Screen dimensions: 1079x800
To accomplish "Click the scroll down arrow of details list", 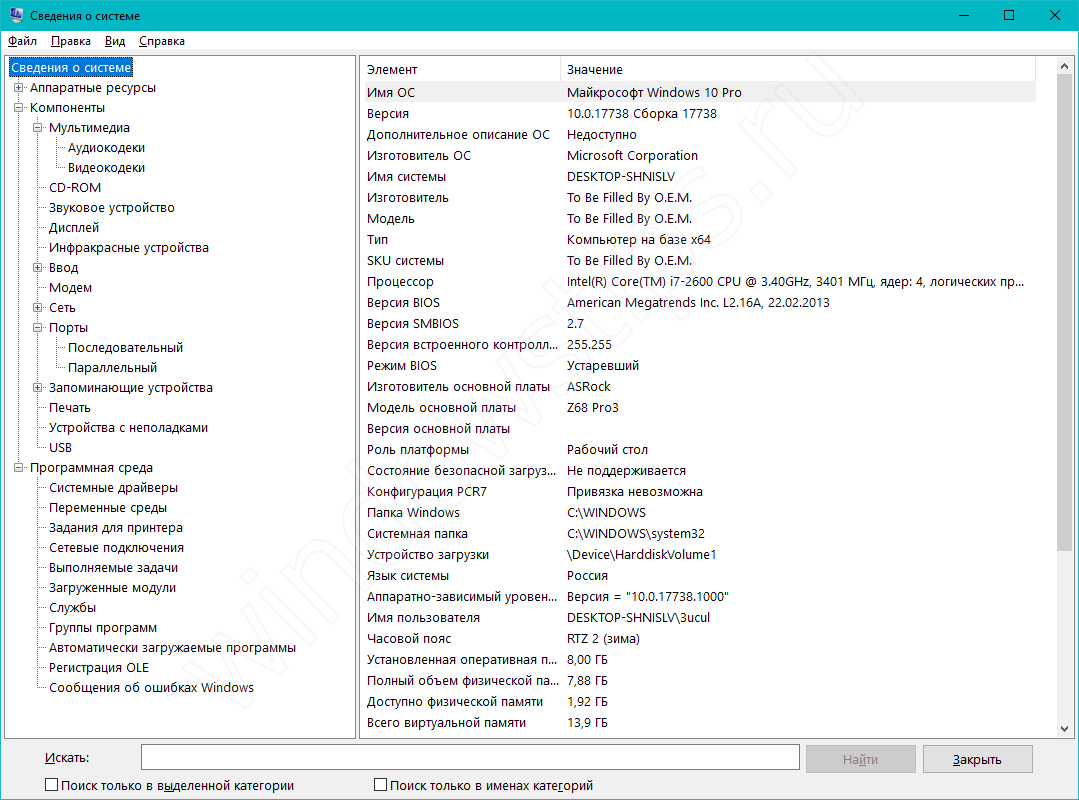I will (1066, 729).
